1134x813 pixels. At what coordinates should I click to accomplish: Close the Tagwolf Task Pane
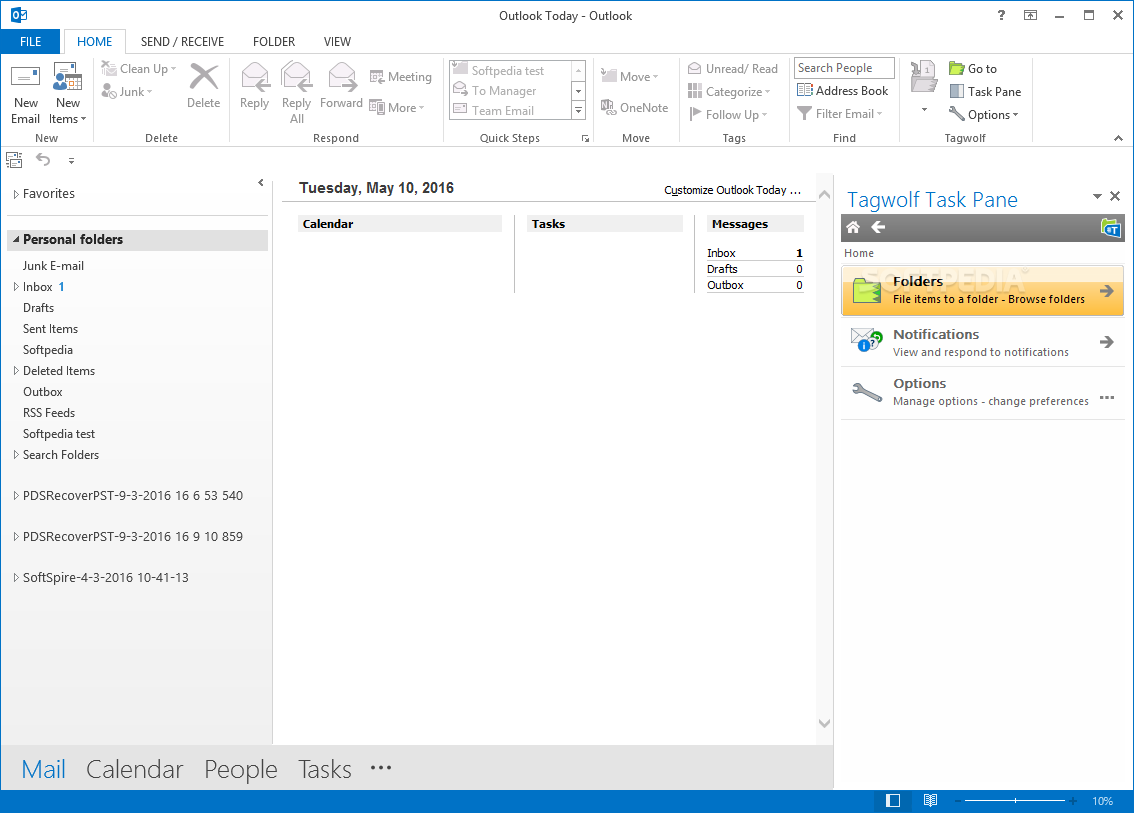(x=1114, y=196)
